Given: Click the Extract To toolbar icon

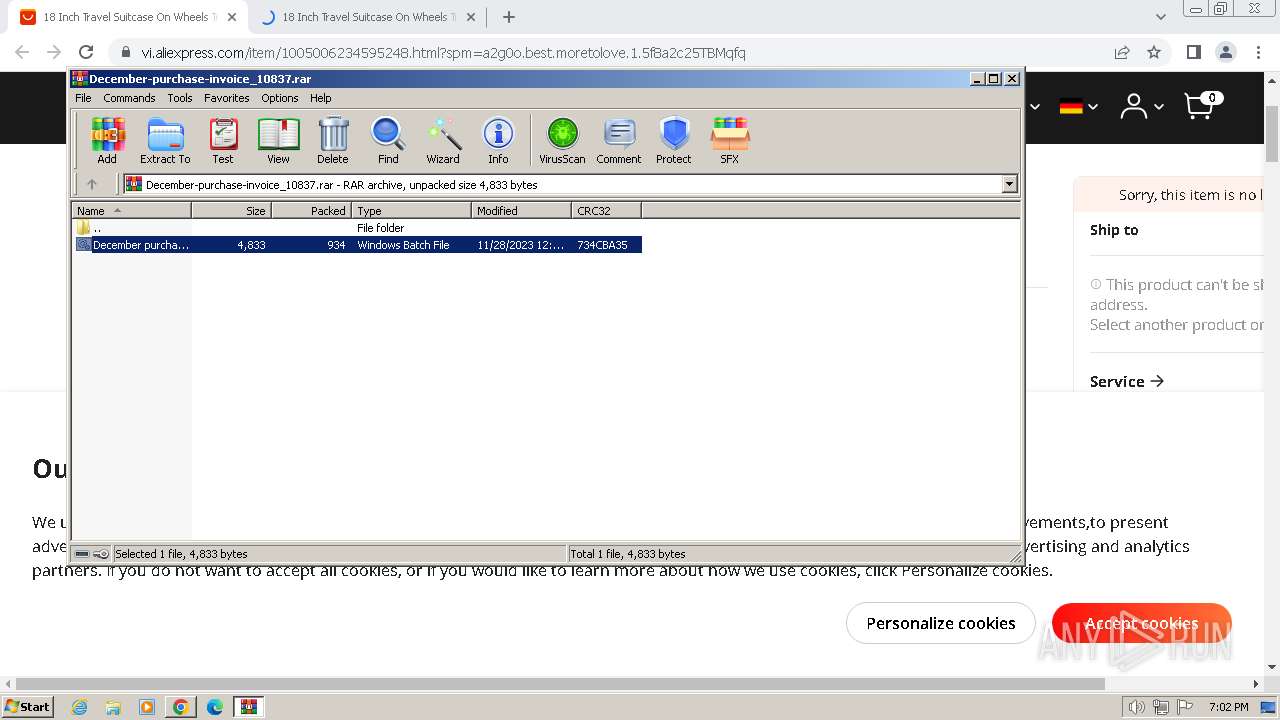Looking at the screenshot, I should coord(165,140).
